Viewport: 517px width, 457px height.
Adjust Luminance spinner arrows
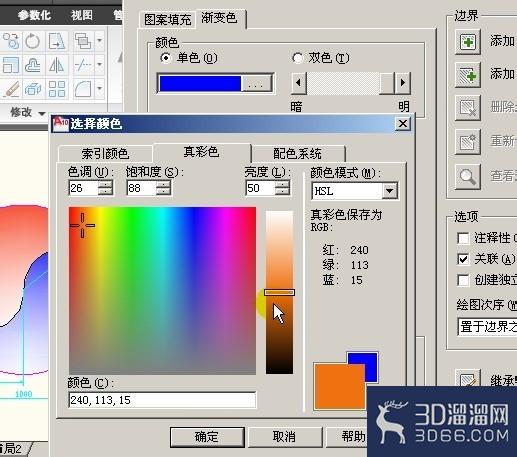282,188
